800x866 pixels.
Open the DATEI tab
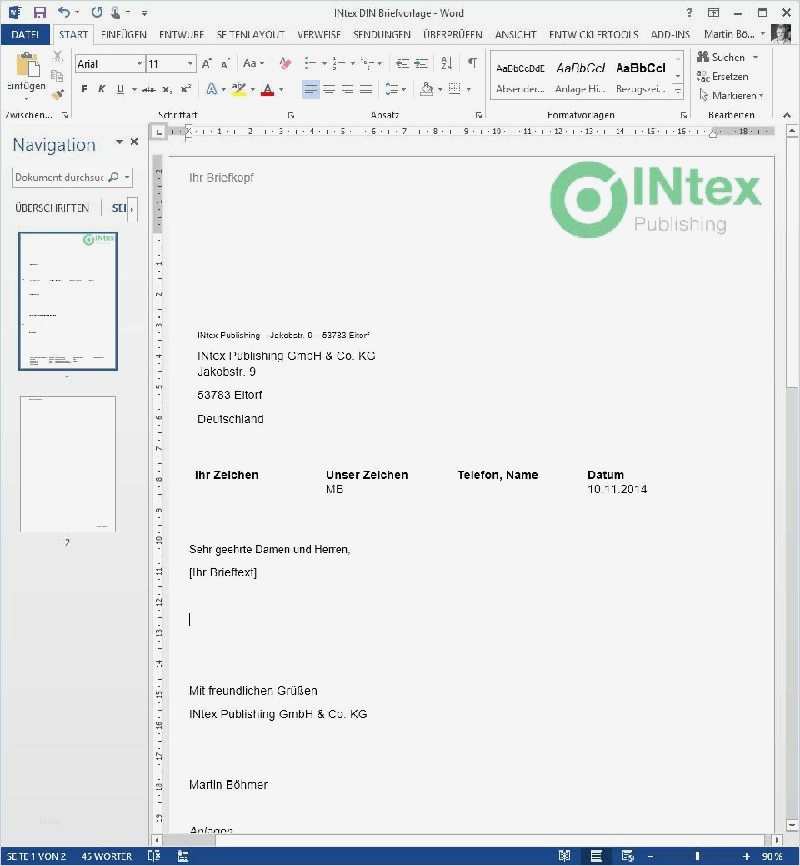pyautogui.click(x=25, y=34)
